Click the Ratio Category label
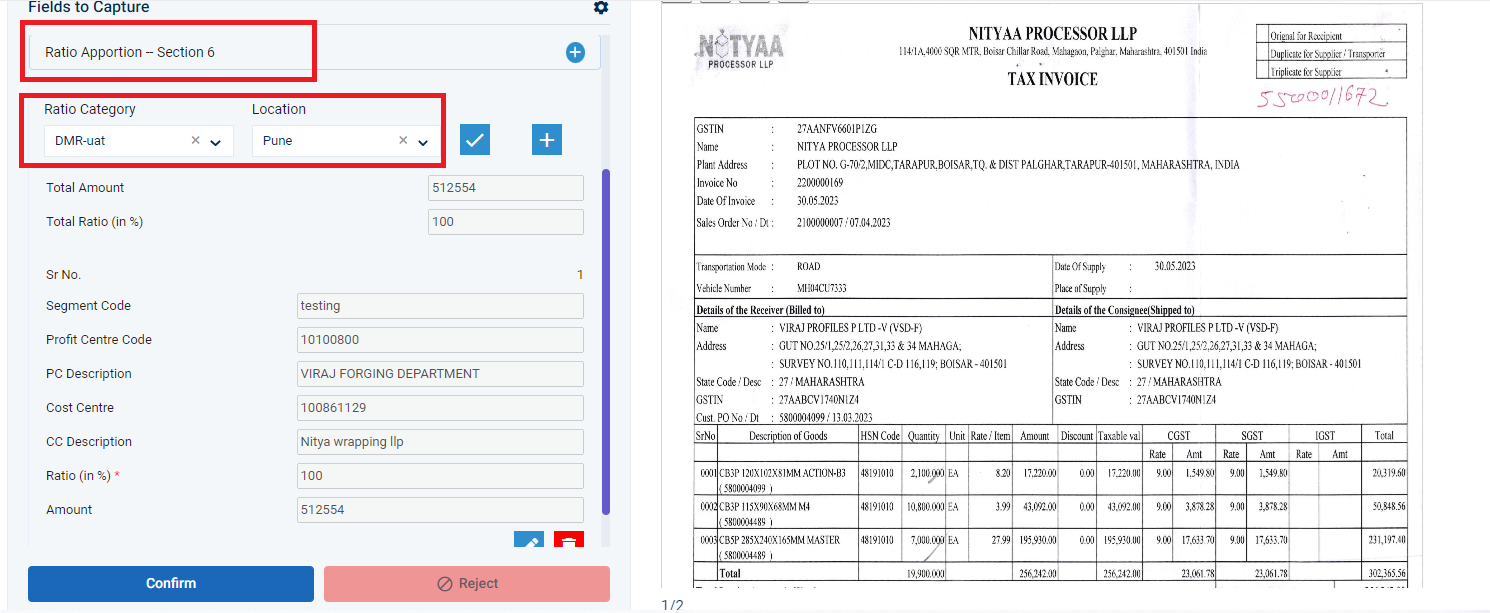1490x613 pixels. [90, 109]
